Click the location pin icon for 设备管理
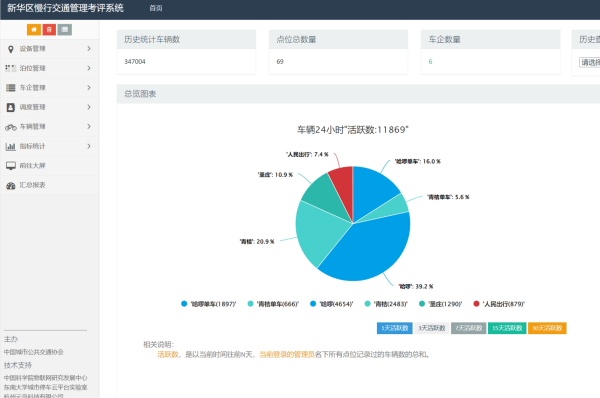 (x=11, y=49)
